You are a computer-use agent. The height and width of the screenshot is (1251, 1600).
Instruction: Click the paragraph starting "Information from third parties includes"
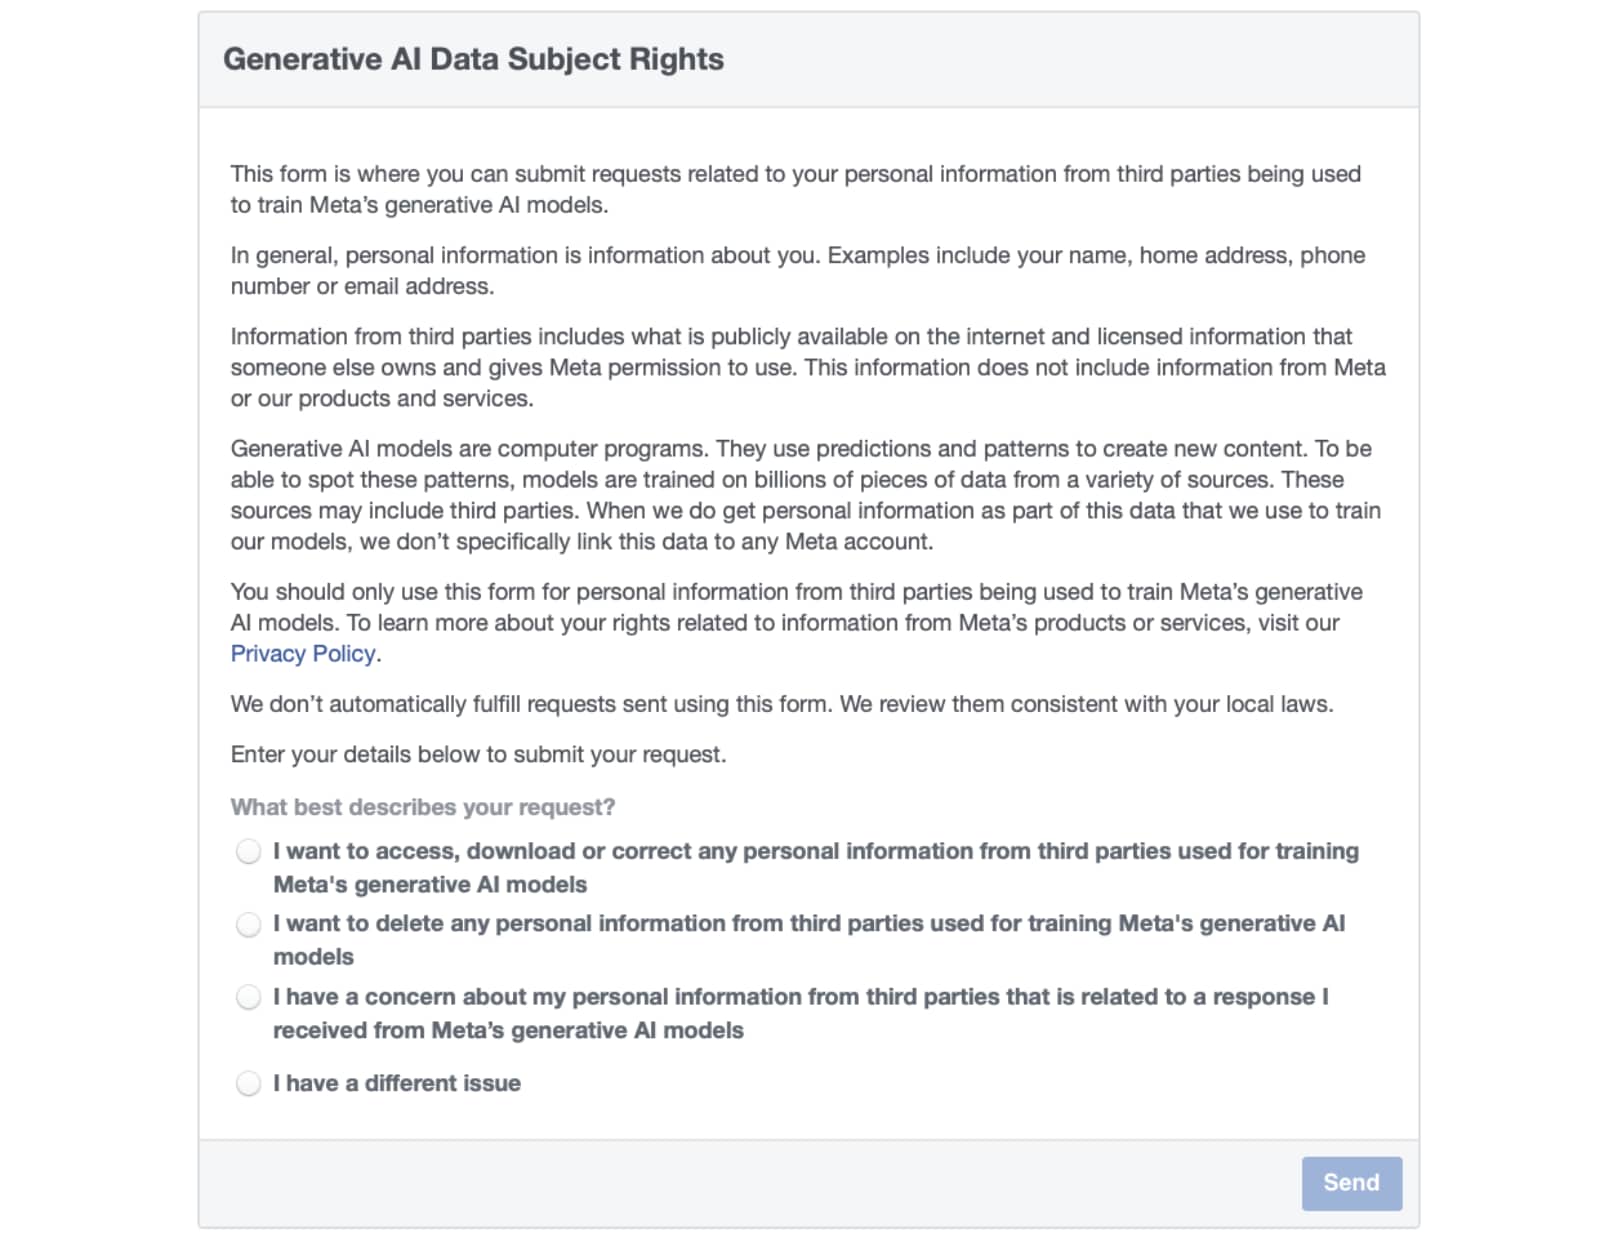(807, 367)
